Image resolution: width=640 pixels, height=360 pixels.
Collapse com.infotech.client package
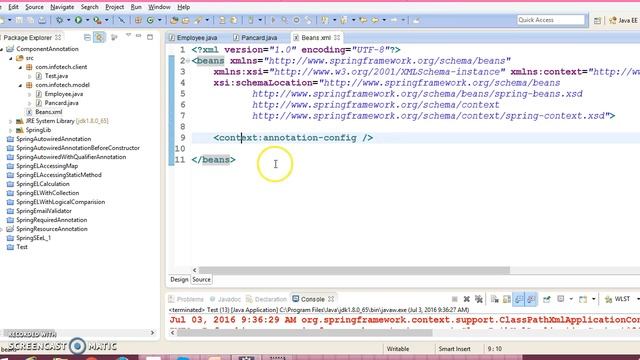20,67
